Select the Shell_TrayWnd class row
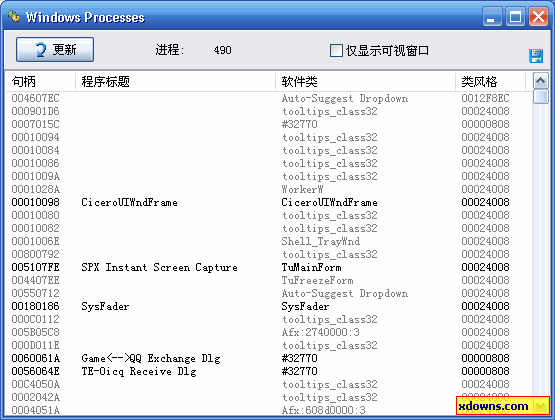This screenshot has height=420, width=555. coord(268,241)
